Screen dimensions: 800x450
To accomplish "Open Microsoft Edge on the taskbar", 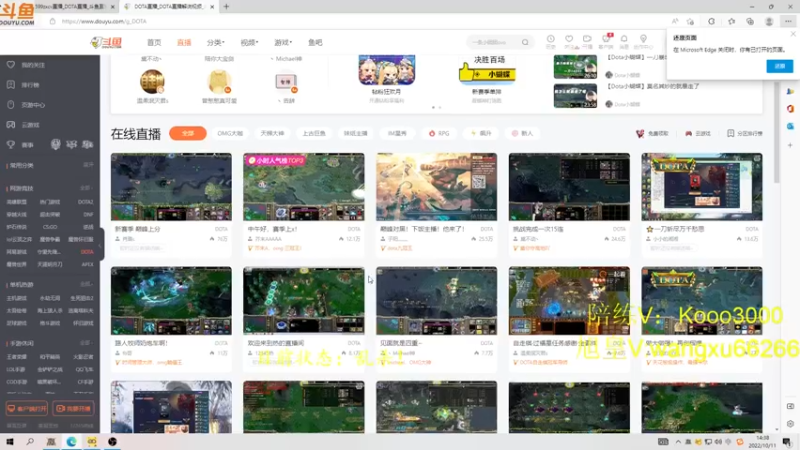I will click(71, 442).
